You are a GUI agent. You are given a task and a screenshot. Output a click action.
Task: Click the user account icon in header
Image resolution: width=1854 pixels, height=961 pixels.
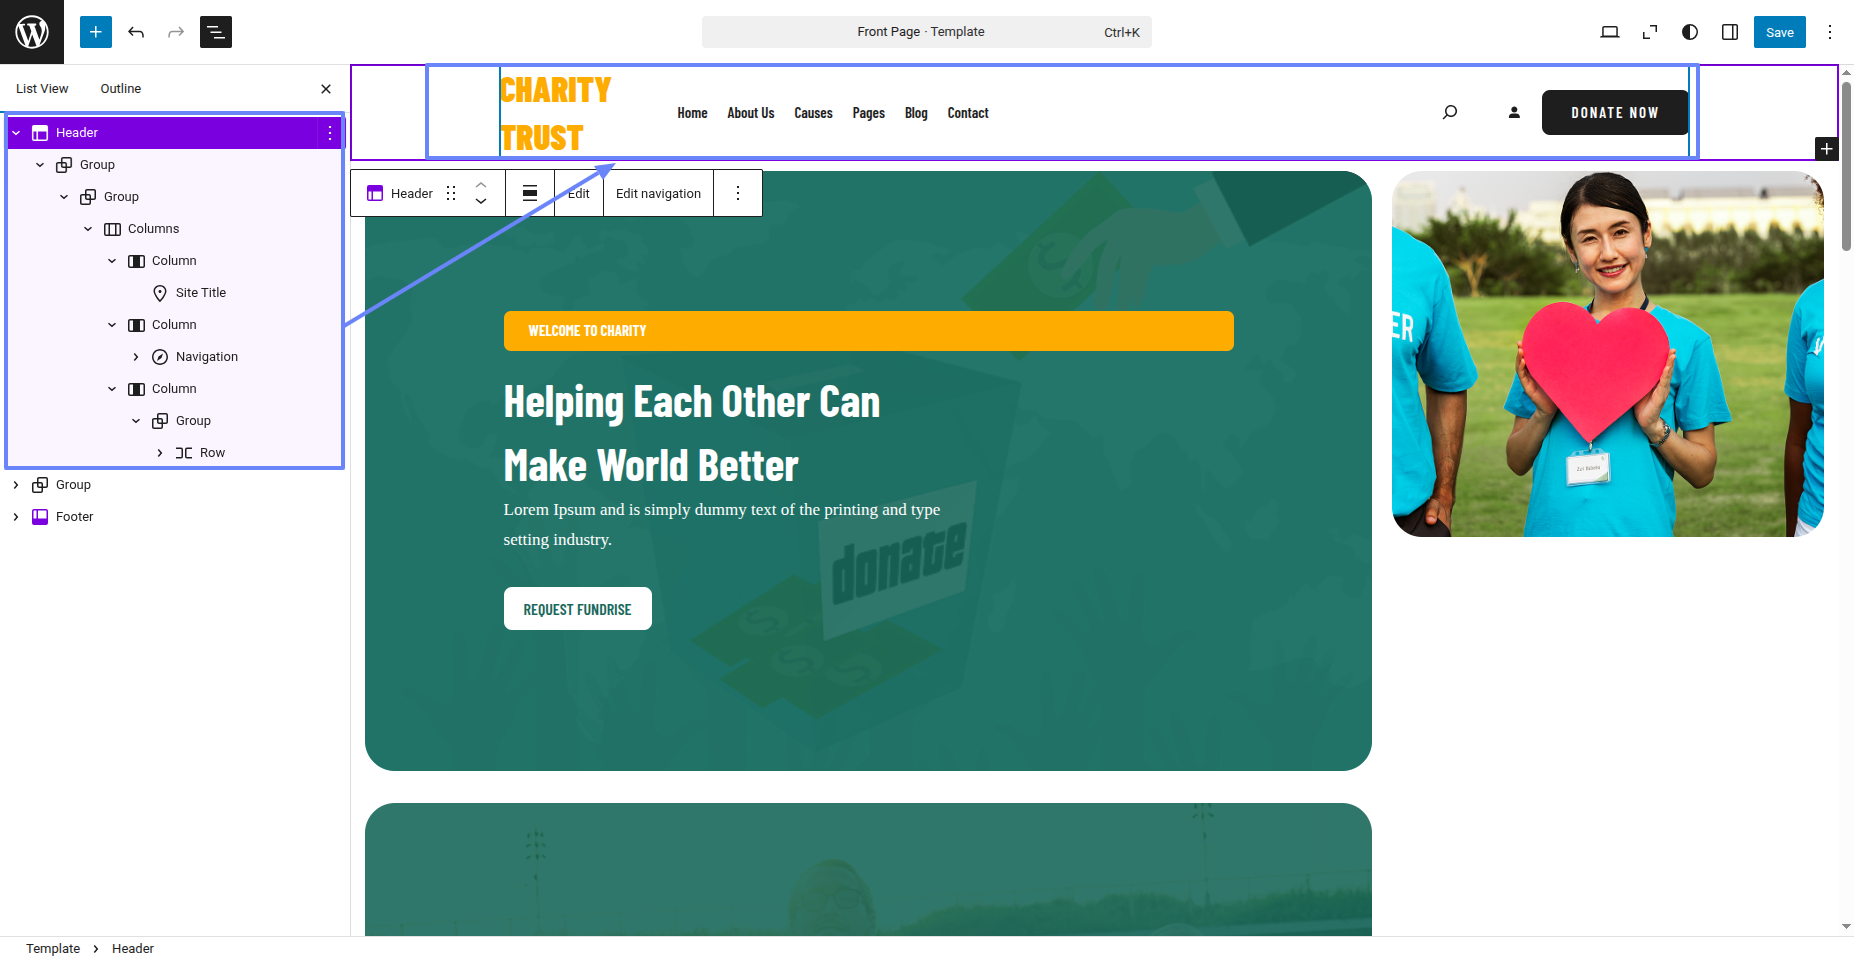pyautogui.click(x=1514, y=112)
